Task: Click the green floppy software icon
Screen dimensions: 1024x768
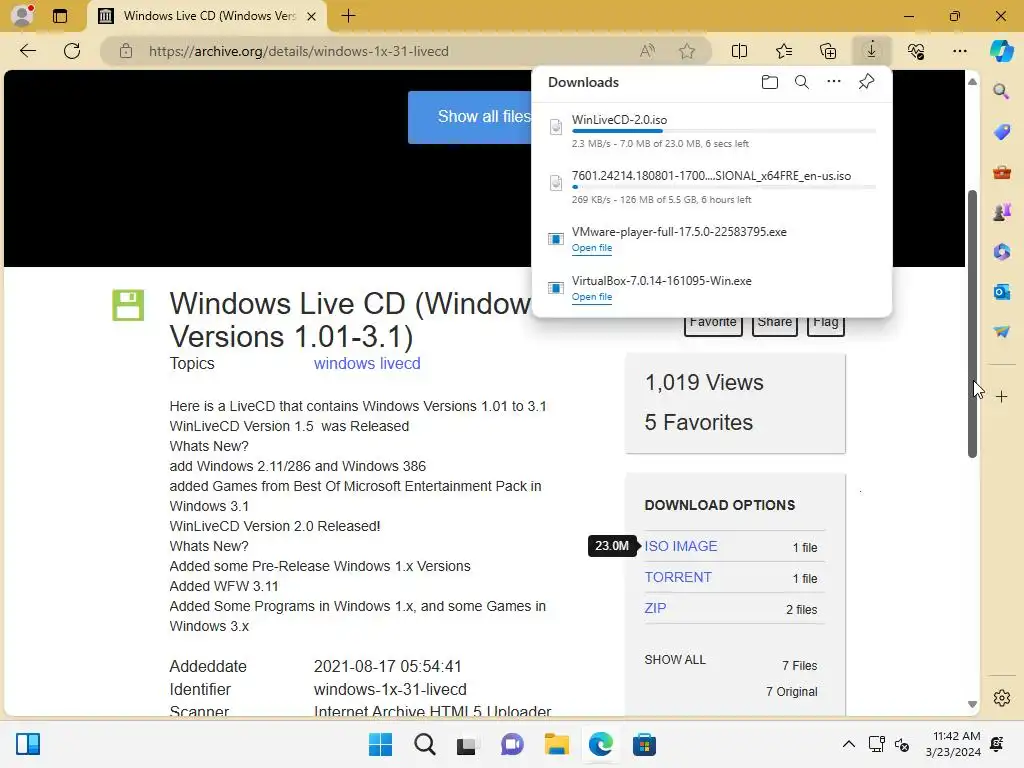Action: [128, 305]
